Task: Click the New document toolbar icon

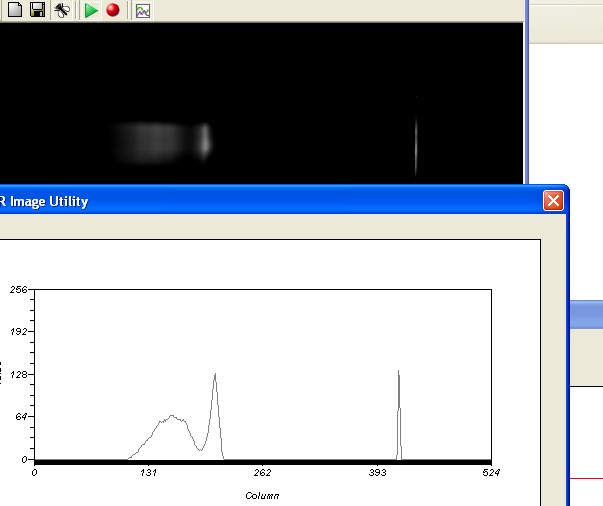Action: coord(15,10)
